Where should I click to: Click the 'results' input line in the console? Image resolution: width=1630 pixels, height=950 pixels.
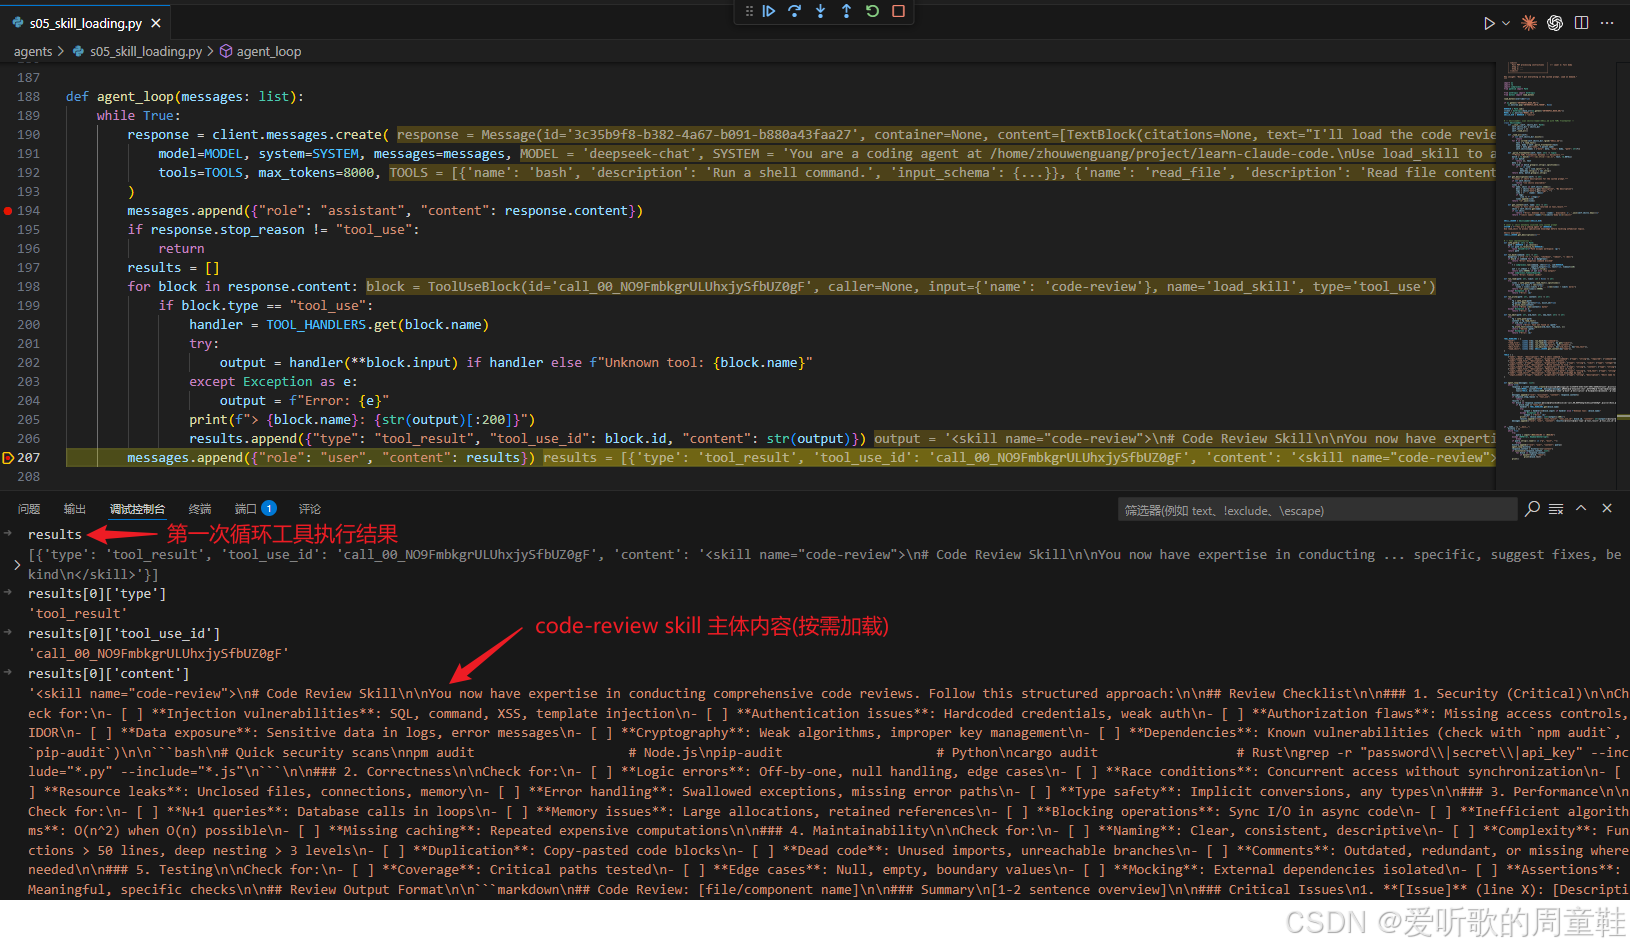coord(55,535)
